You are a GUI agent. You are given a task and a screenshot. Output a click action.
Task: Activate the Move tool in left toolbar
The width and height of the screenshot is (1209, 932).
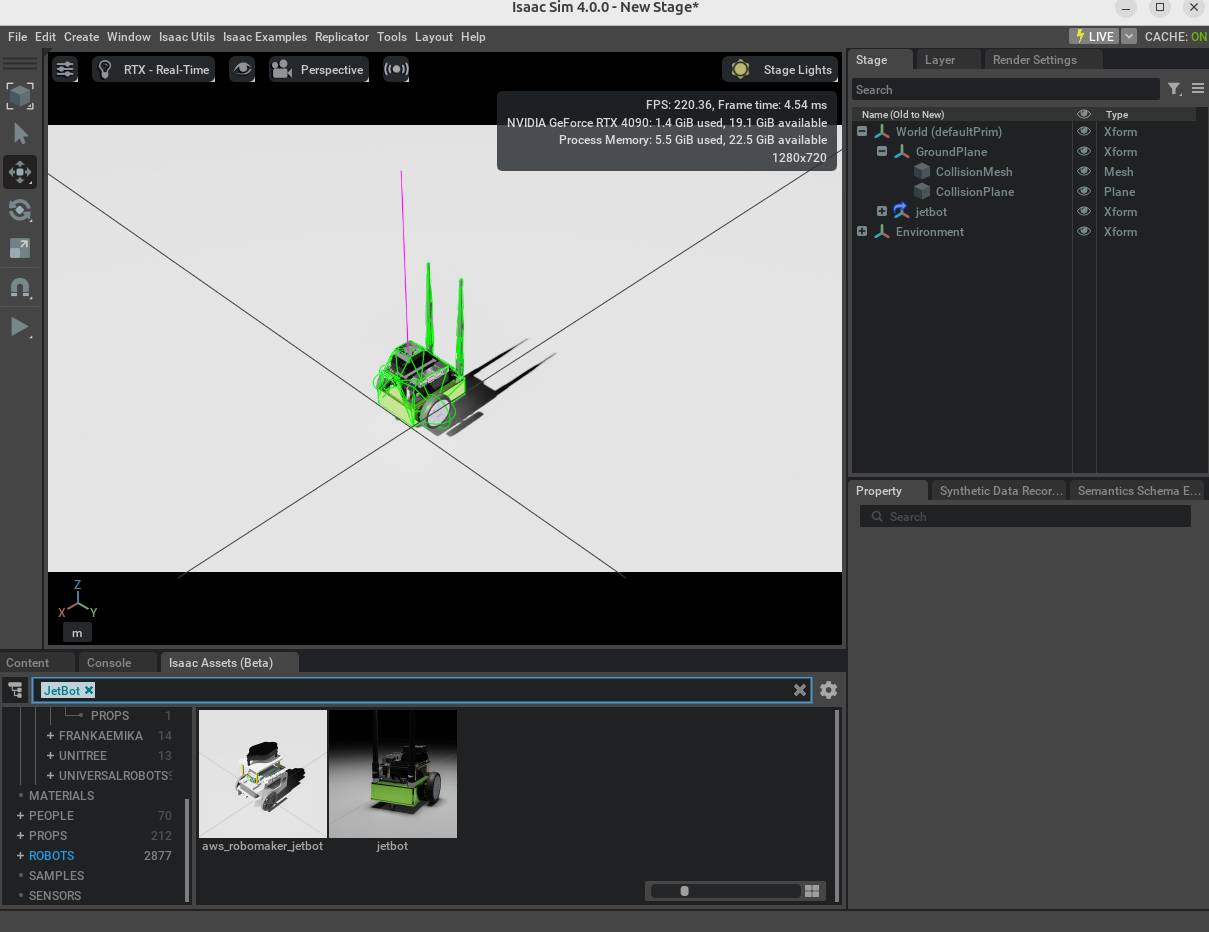(x=20, y=172)
